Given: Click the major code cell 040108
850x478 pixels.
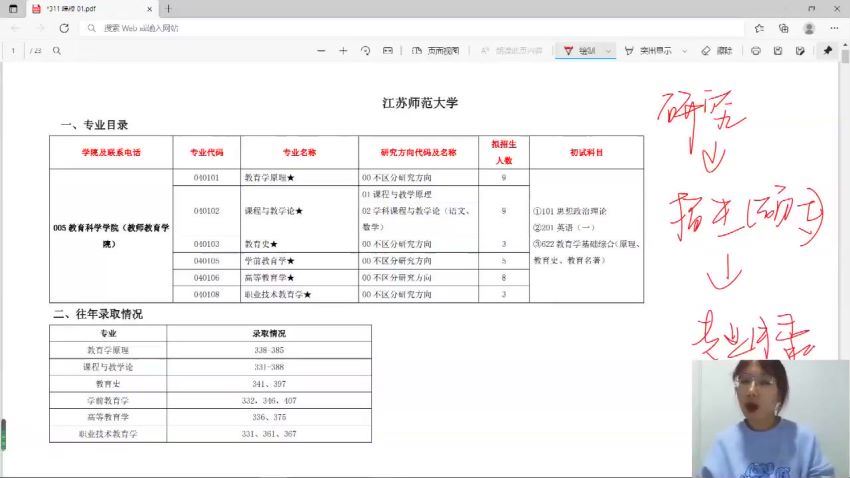Looking at the screenshot, I should pyautogui.click(x=207, y=294).
